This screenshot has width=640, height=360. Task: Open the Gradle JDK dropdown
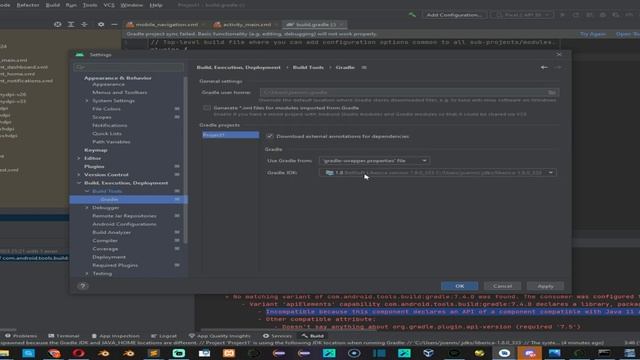coord(438,173)
